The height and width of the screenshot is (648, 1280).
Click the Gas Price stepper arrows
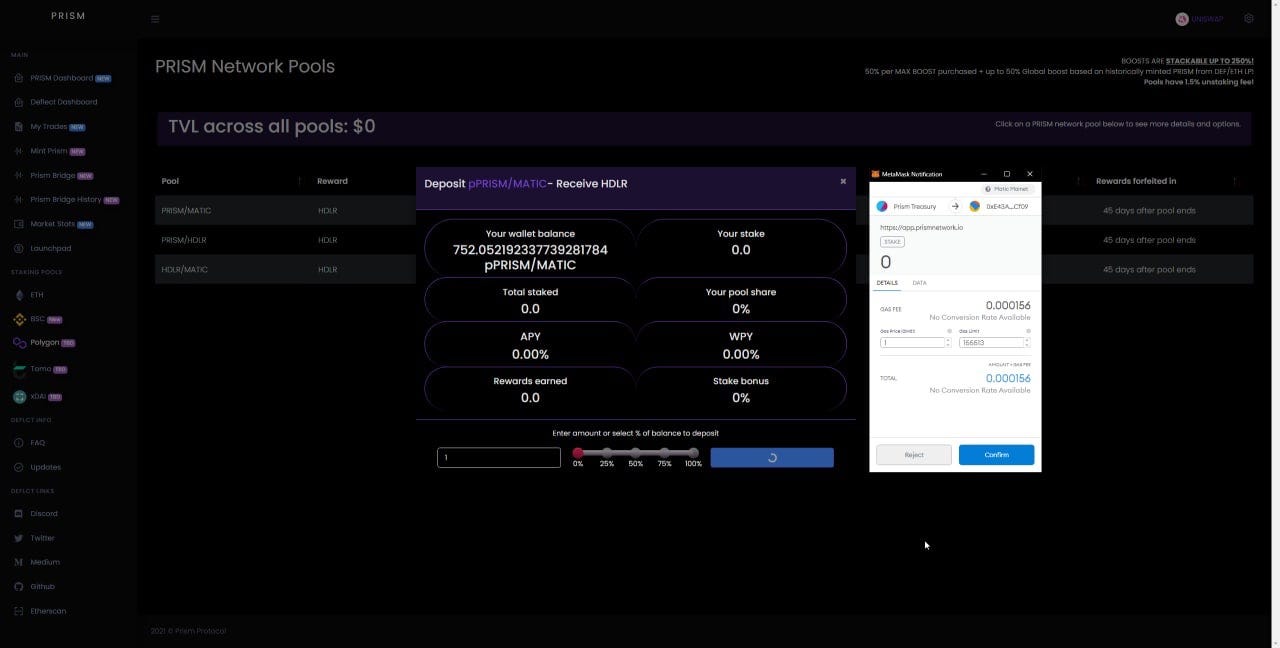[x=948, y=342]
